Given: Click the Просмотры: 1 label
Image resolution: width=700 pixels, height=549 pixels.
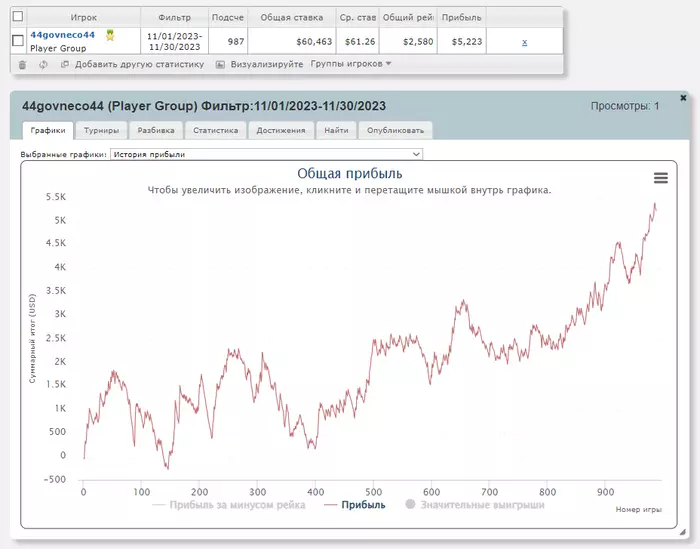Looking at the screenshot, I should [x=625, y=106].
